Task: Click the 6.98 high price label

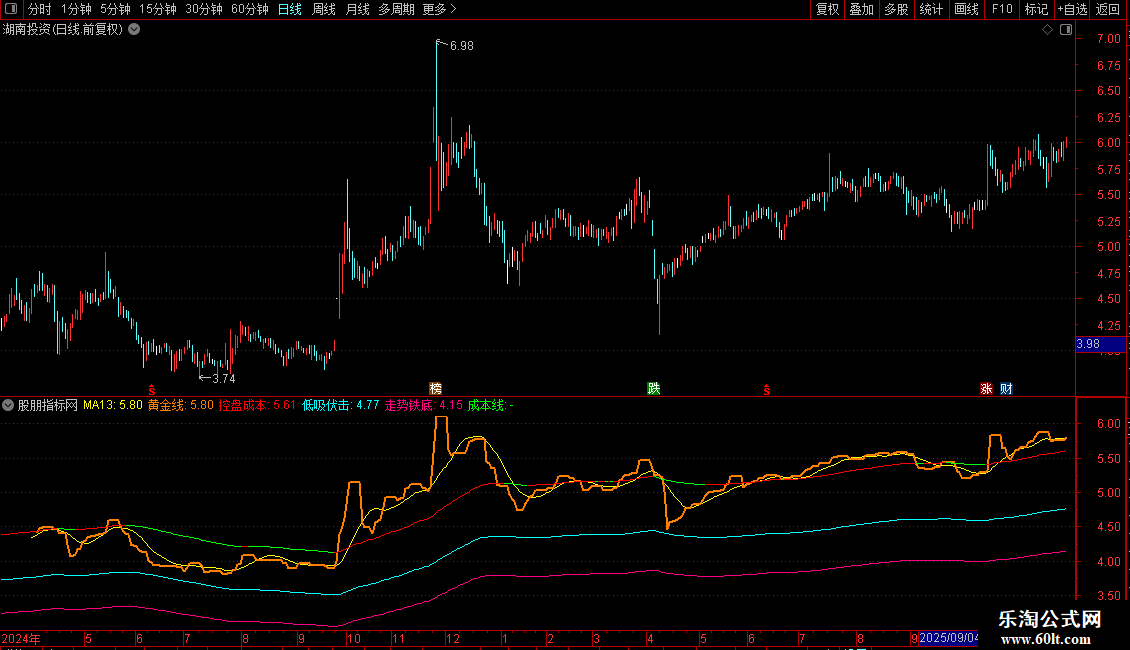Action: click(461, 46)
